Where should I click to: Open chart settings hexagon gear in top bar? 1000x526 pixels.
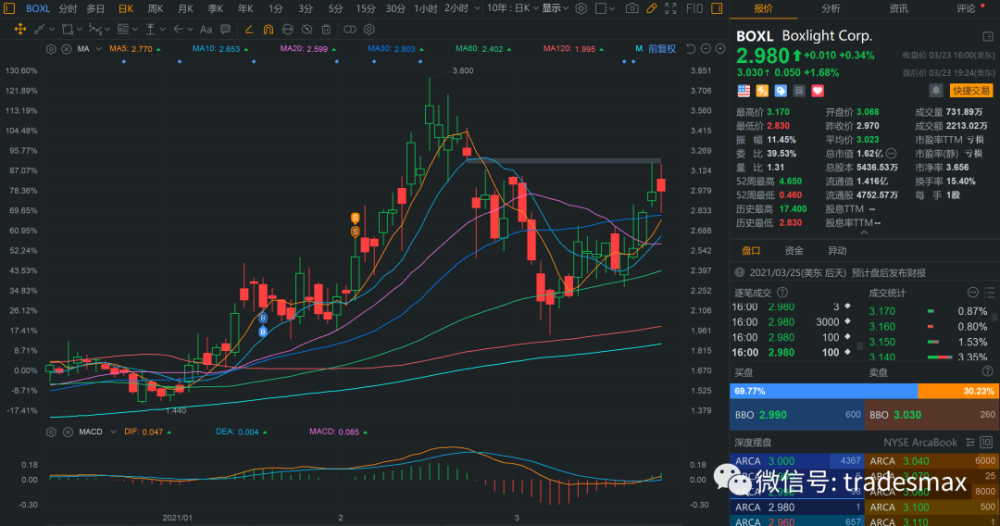(581, 8)
